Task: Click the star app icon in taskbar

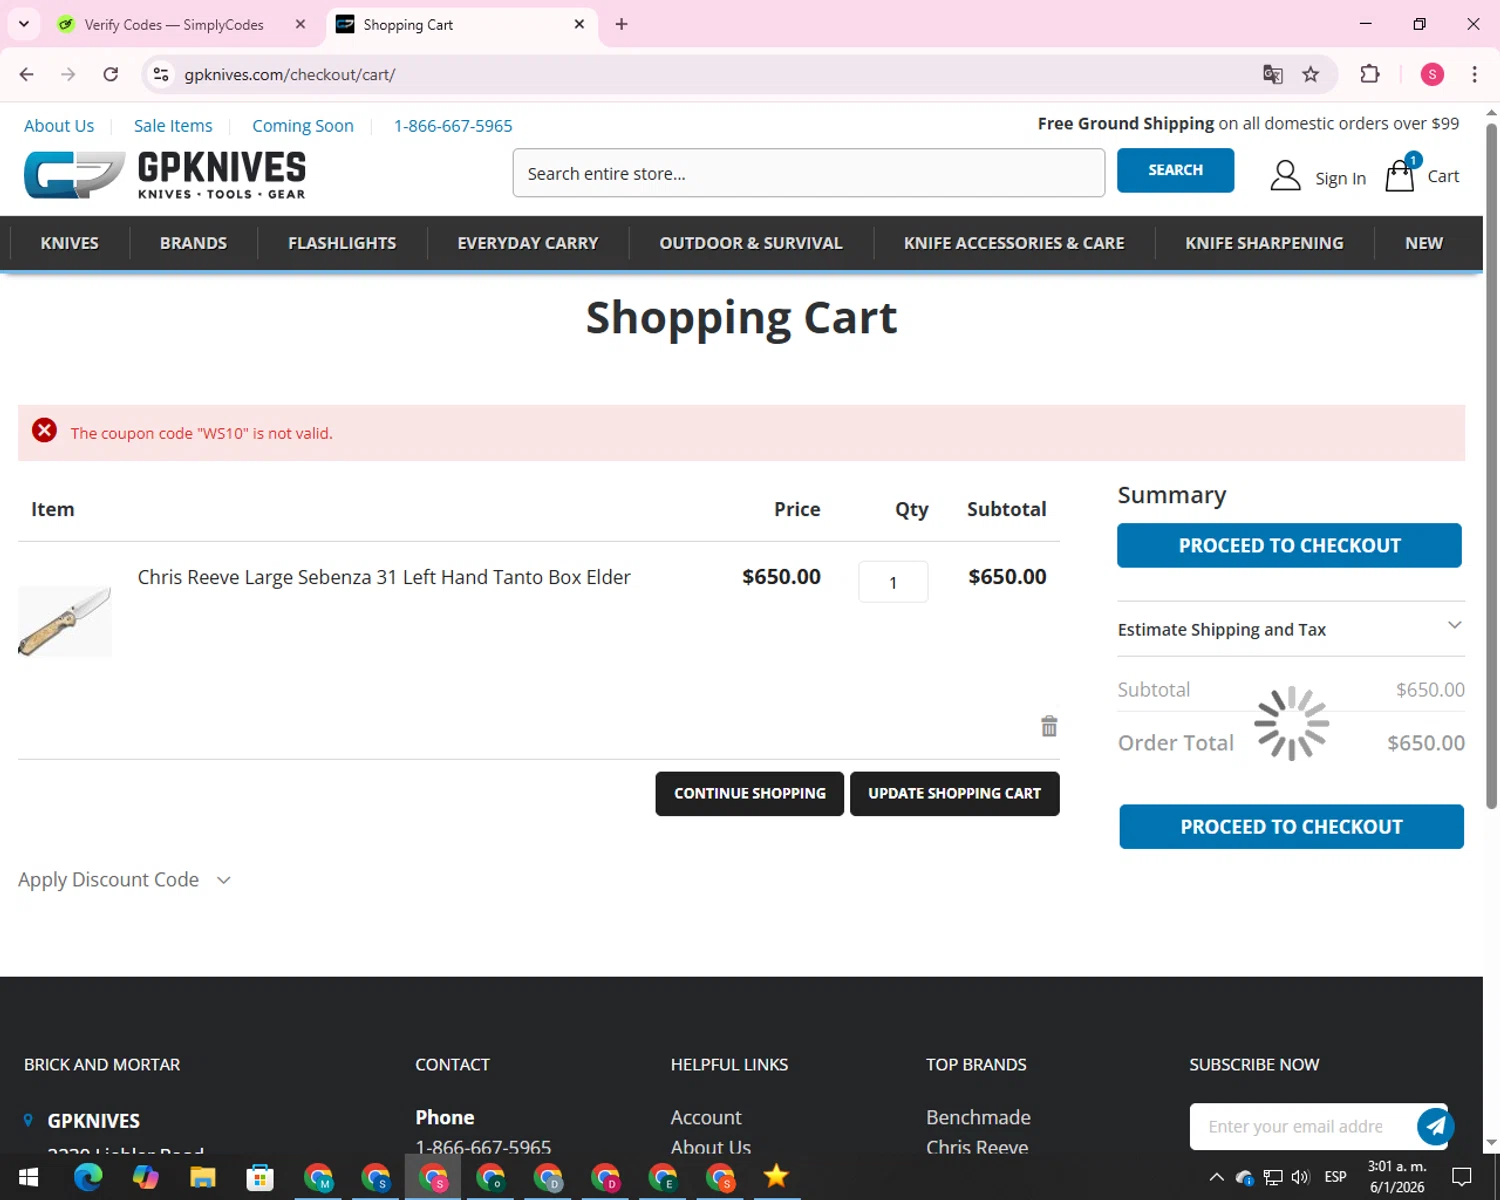Action: (776, 1177)
